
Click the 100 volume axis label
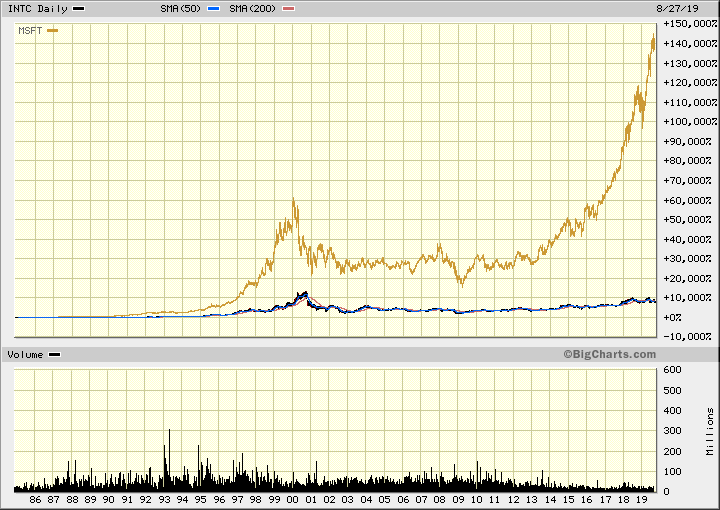tap(672, 471)
